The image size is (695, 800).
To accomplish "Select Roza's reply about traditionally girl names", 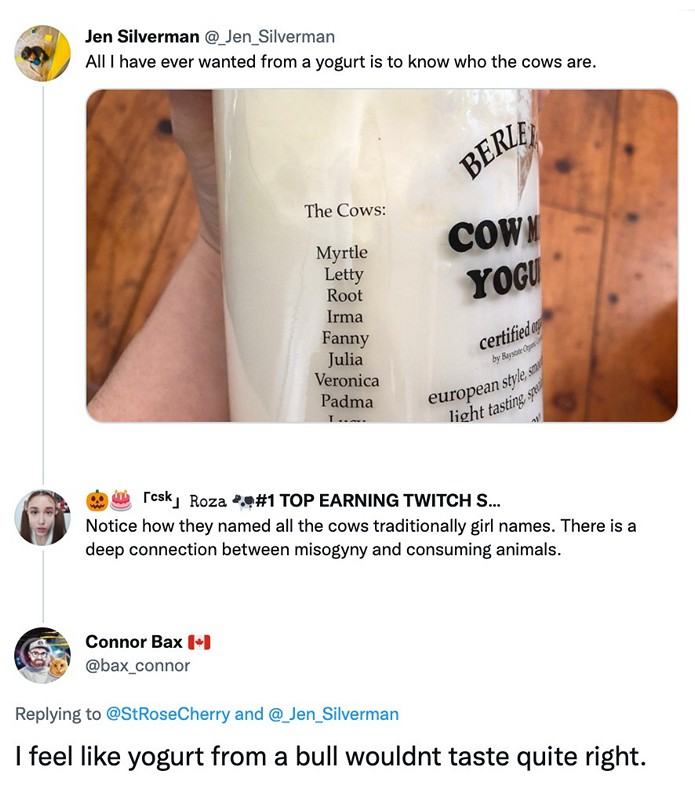I will click(x=360, y=538).
